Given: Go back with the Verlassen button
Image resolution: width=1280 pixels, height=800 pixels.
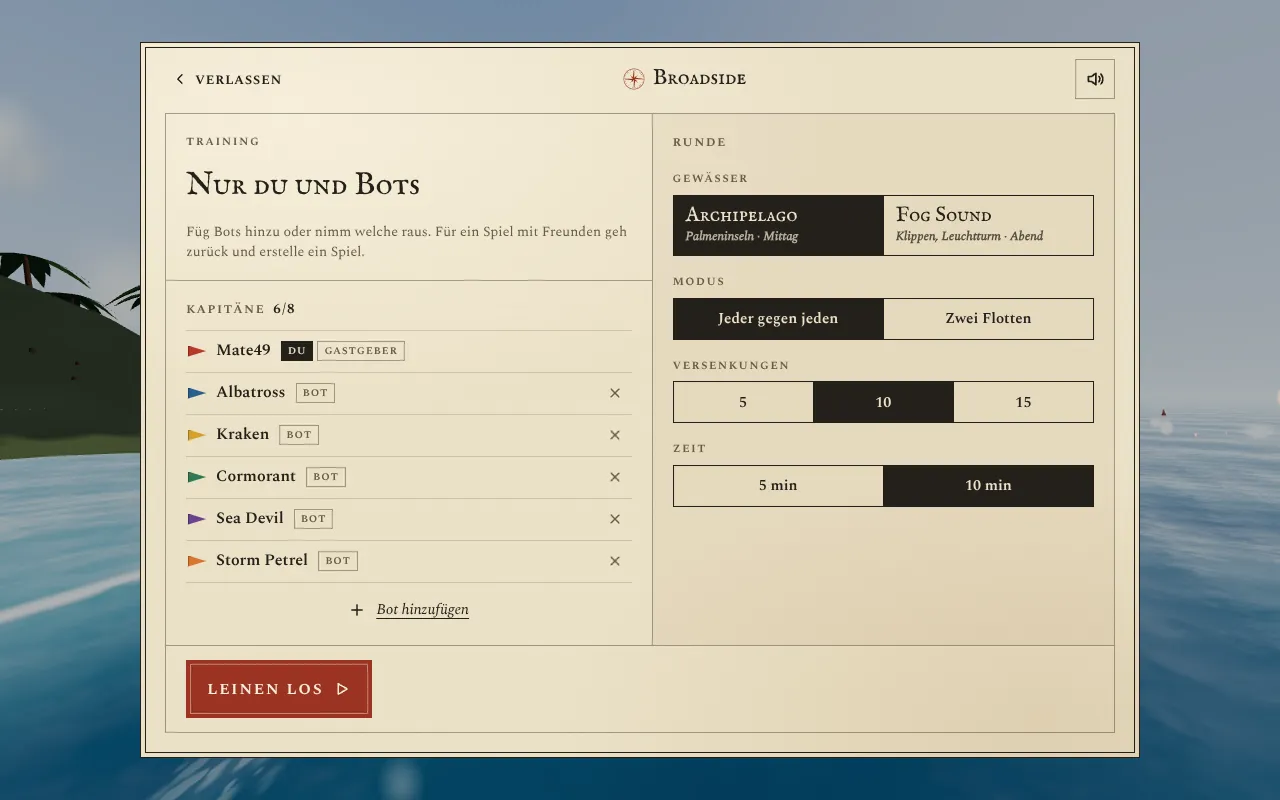Looking at the screenshot, I should pos(229,79).
